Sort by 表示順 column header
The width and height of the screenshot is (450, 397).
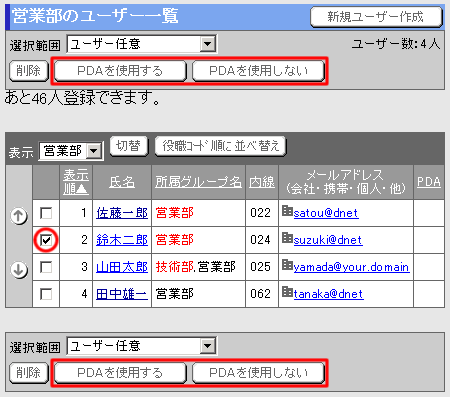click(x=76, y=182)
